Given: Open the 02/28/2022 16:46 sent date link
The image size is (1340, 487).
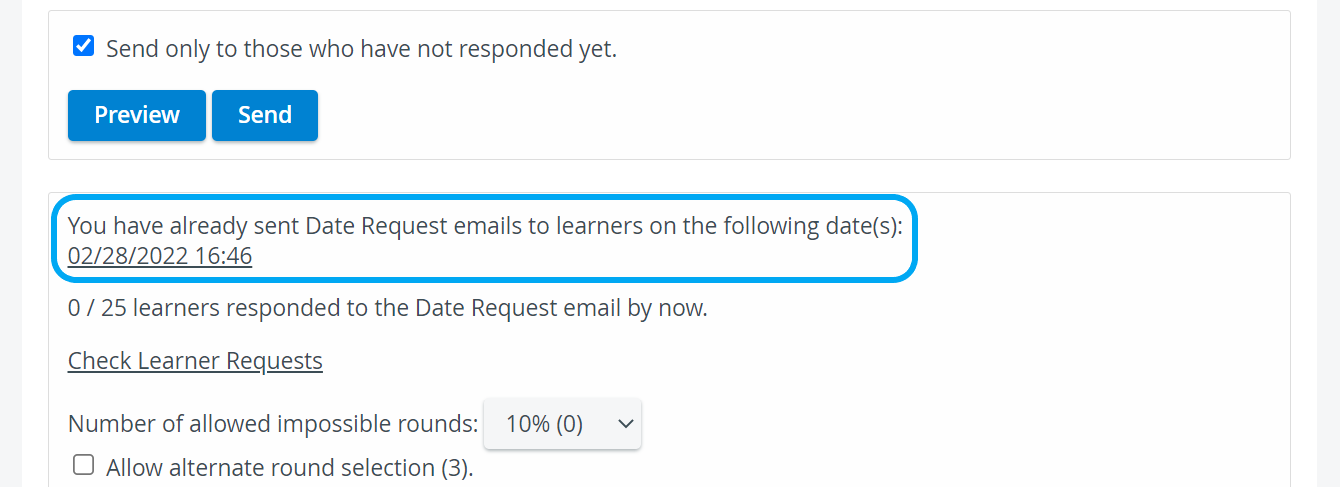Looking at the screenshot, I should (160, 257).
